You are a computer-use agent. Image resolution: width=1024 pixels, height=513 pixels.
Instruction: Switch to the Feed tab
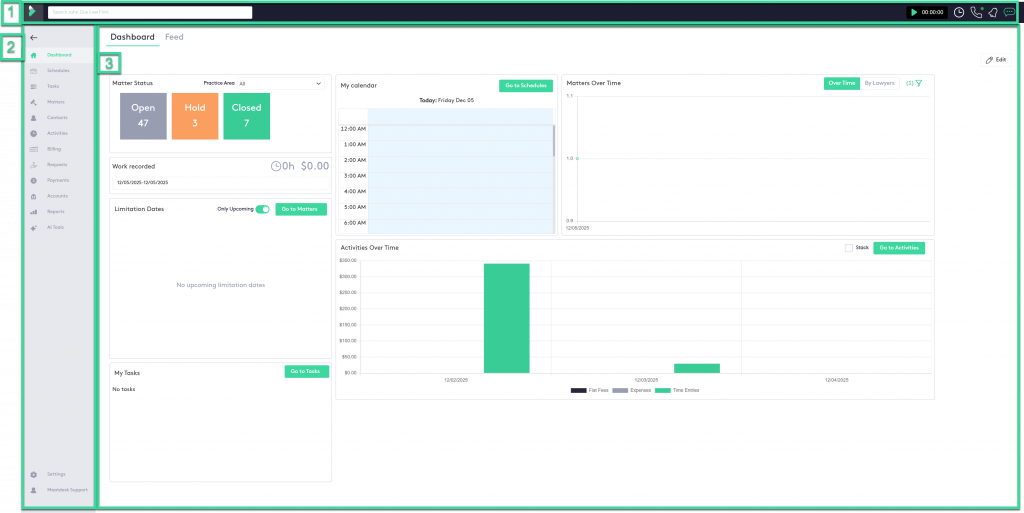pos(174,37)
